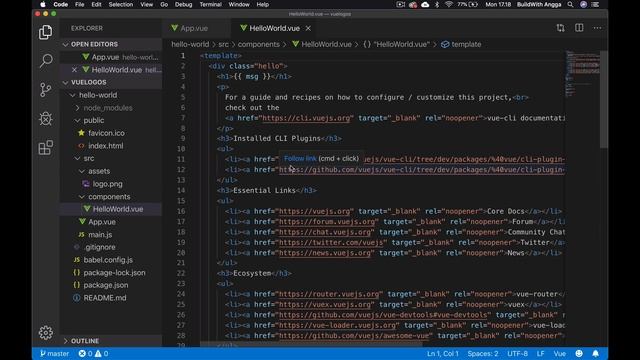Screen dimensions: 640x360
Task: Open the feedback smiley in status bar
Action: point(579,353)
